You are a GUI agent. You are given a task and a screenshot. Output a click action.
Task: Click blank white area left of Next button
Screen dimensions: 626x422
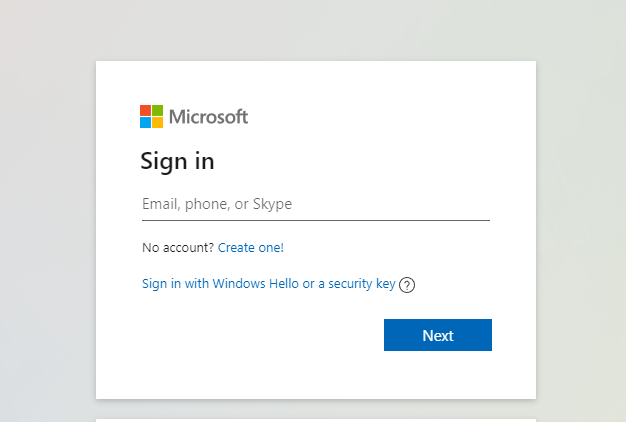(x=260, y=335)
